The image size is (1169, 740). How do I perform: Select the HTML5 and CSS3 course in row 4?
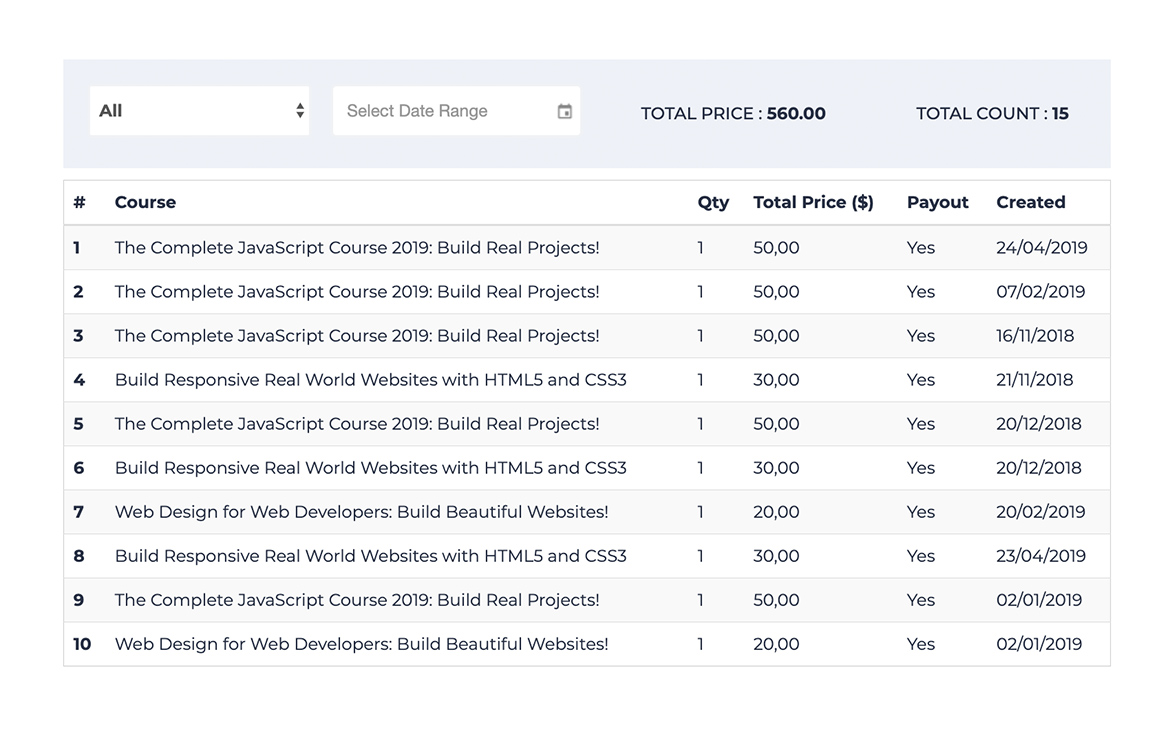370,380
